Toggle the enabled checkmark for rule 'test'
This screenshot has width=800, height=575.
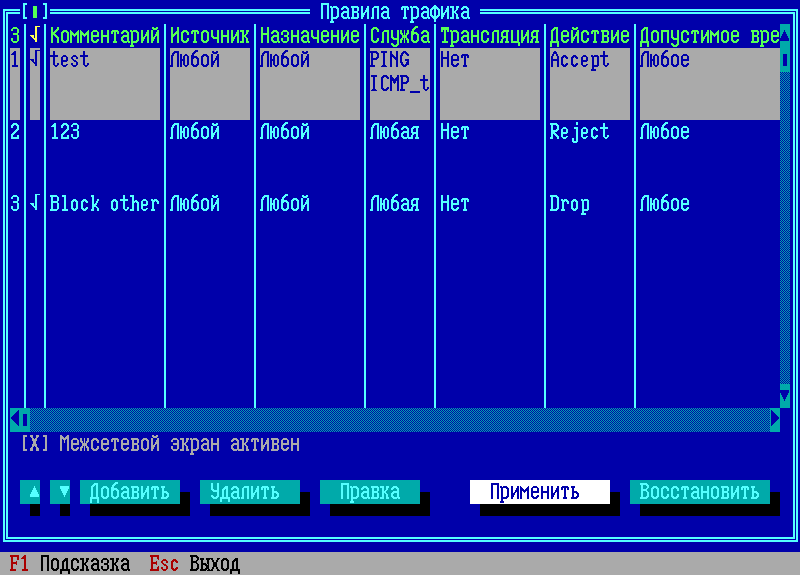35,60
